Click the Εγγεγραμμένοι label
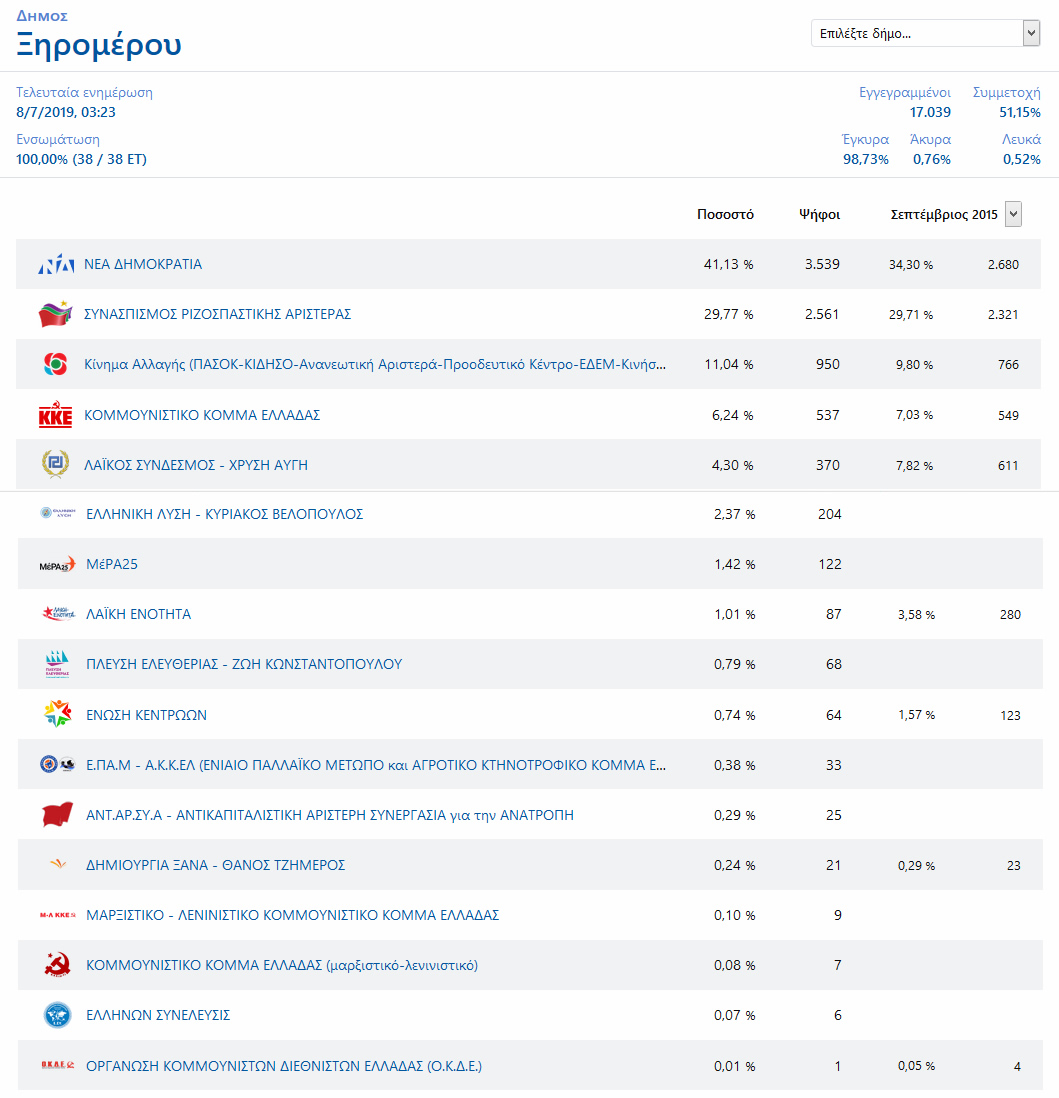The width and height of the screenshot is (1059, 1098). [905, 92]
